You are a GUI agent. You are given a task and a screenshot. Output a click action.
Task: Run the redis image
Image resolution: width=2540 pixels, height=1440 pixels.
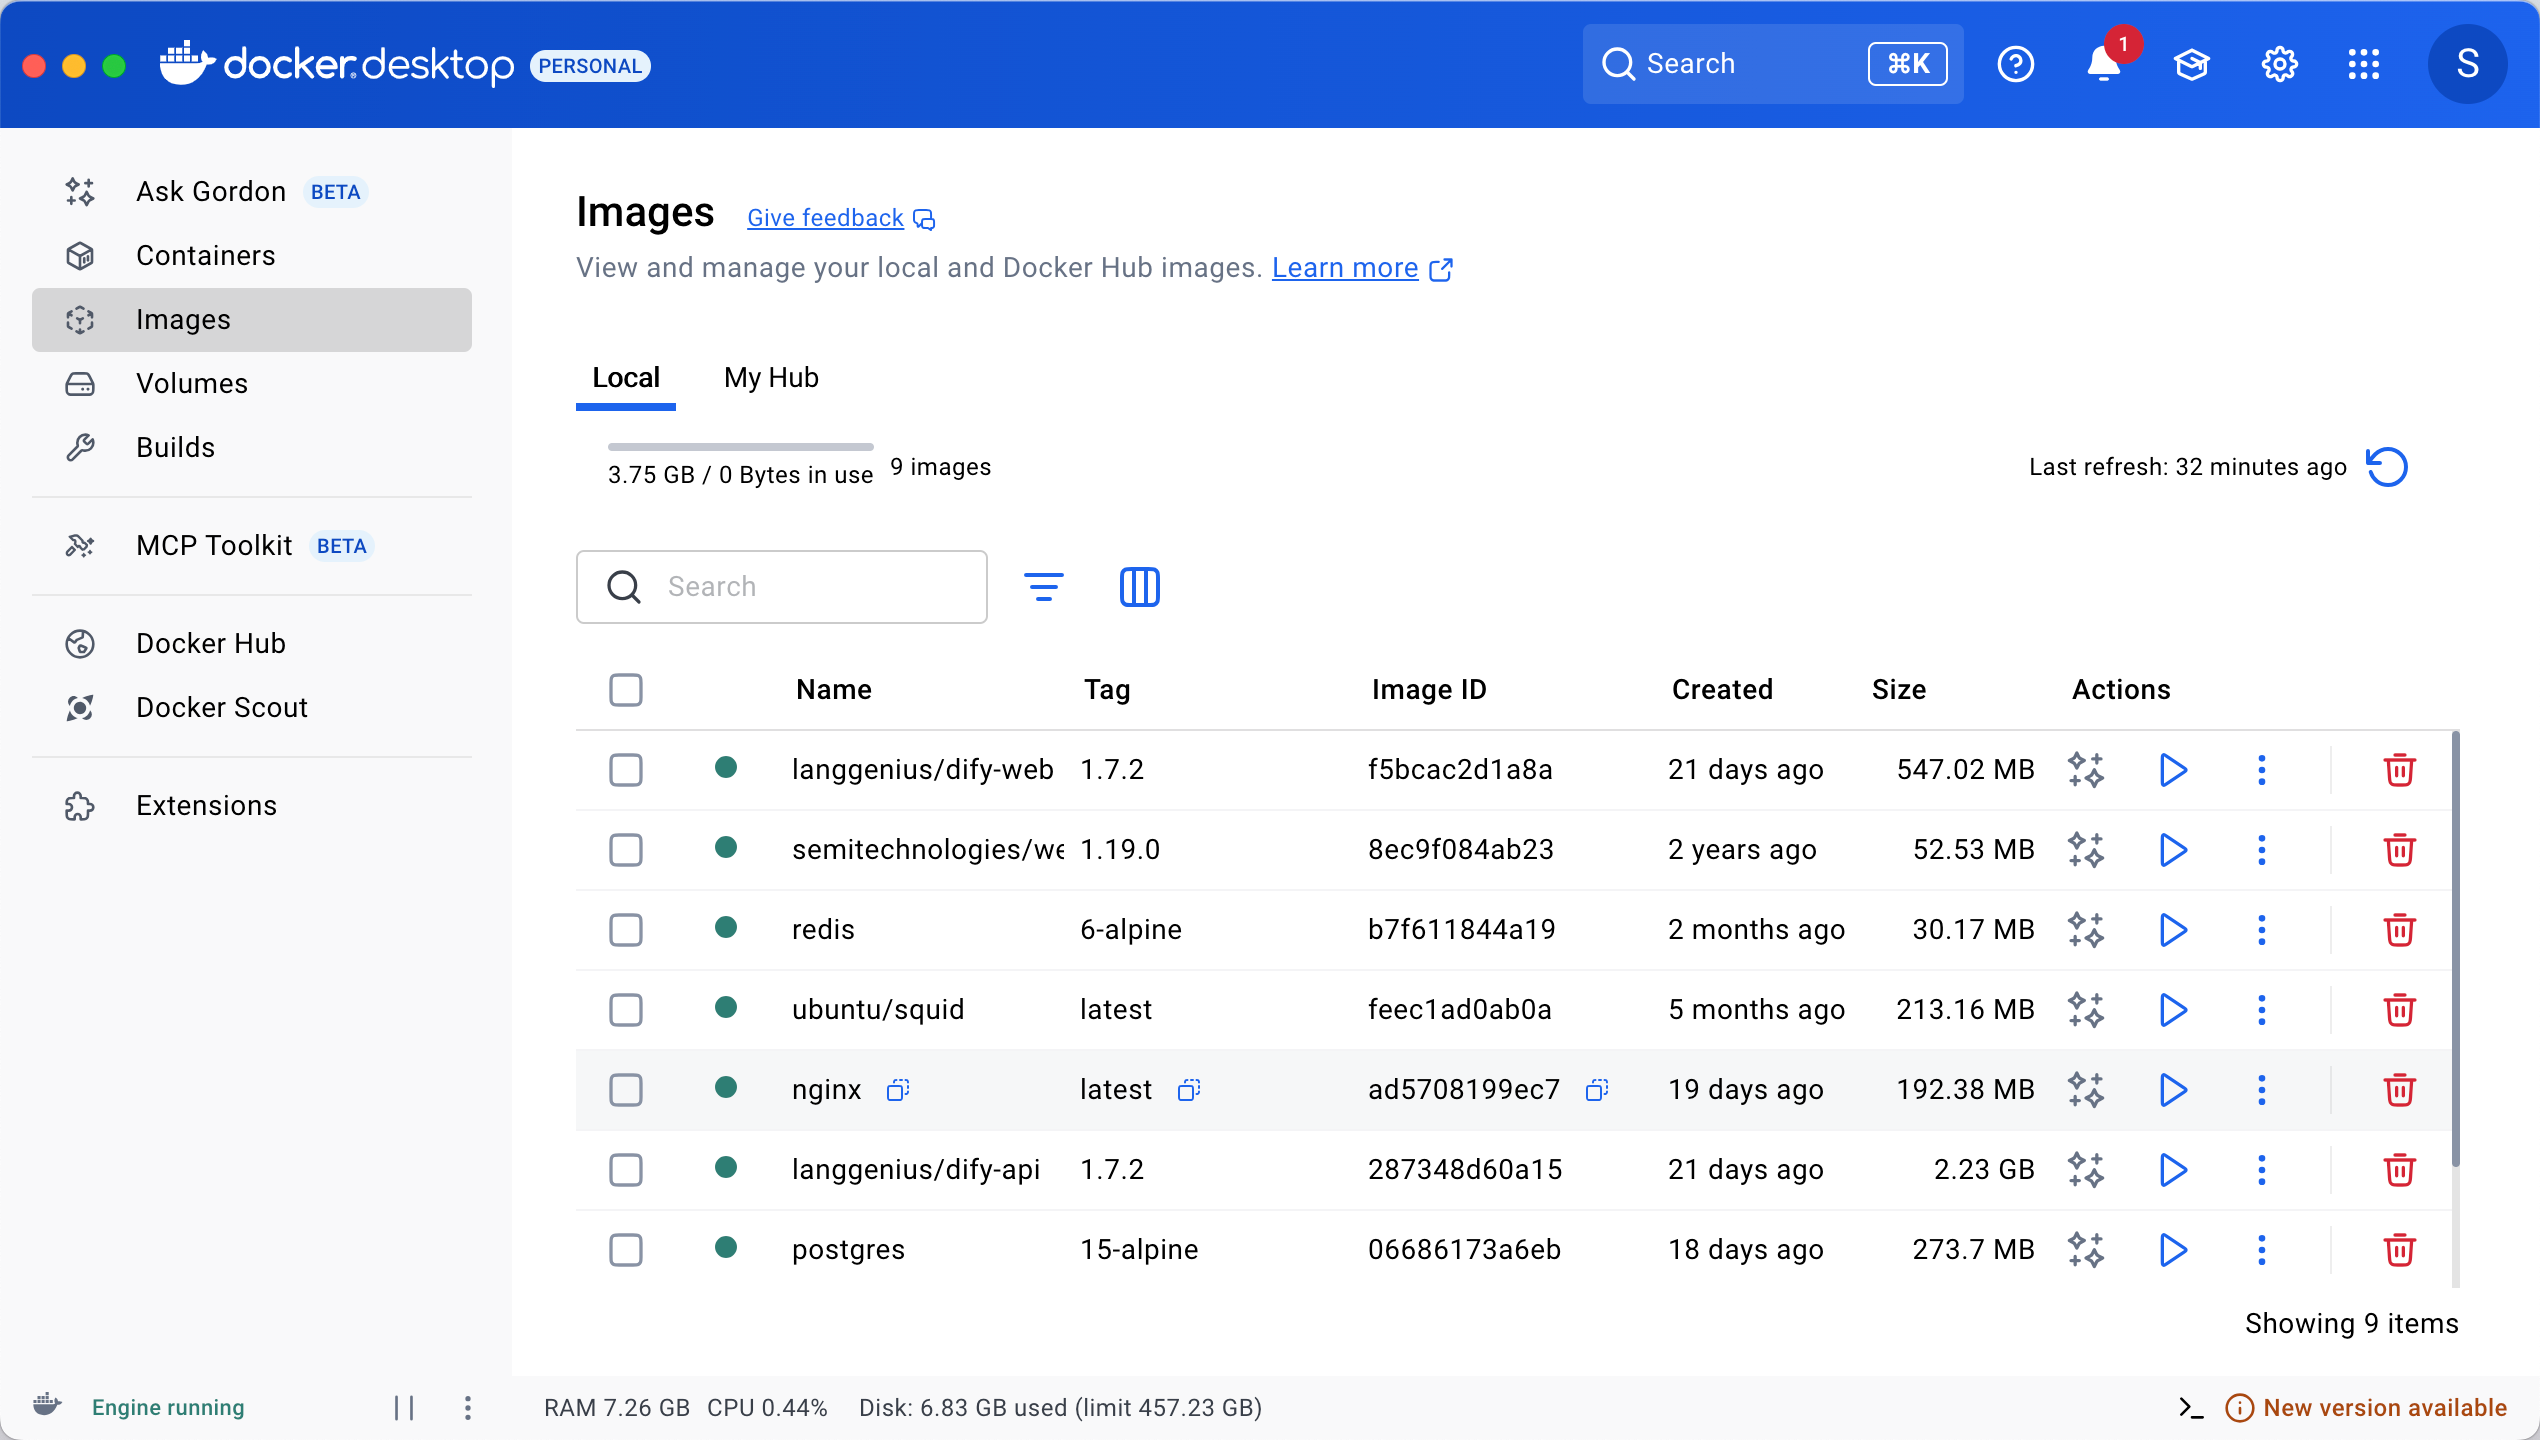click(2173, 930)
